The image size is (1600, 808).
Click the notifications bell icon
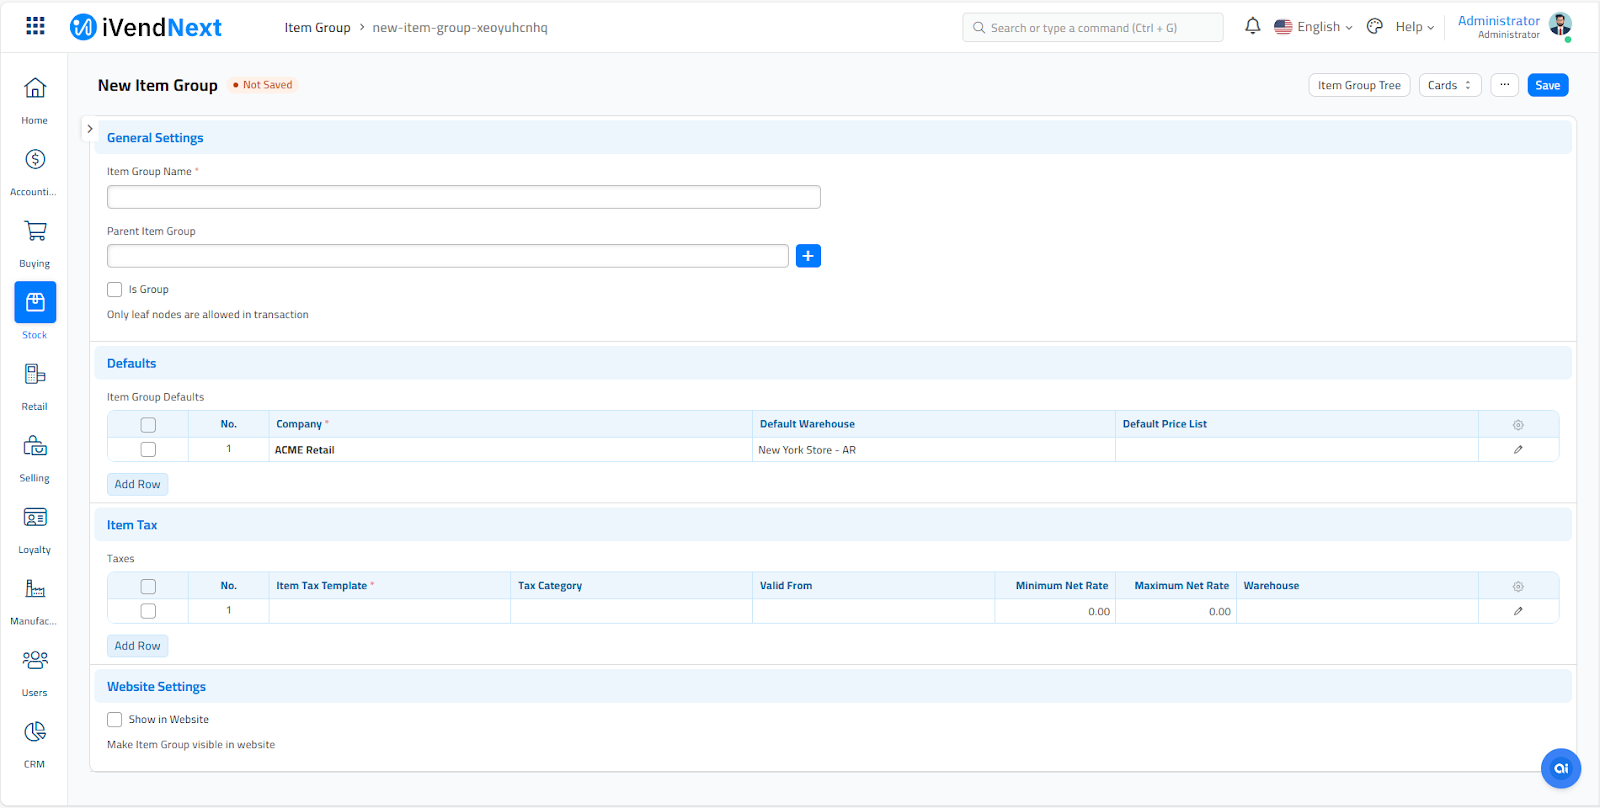(x=1252, y=27)
